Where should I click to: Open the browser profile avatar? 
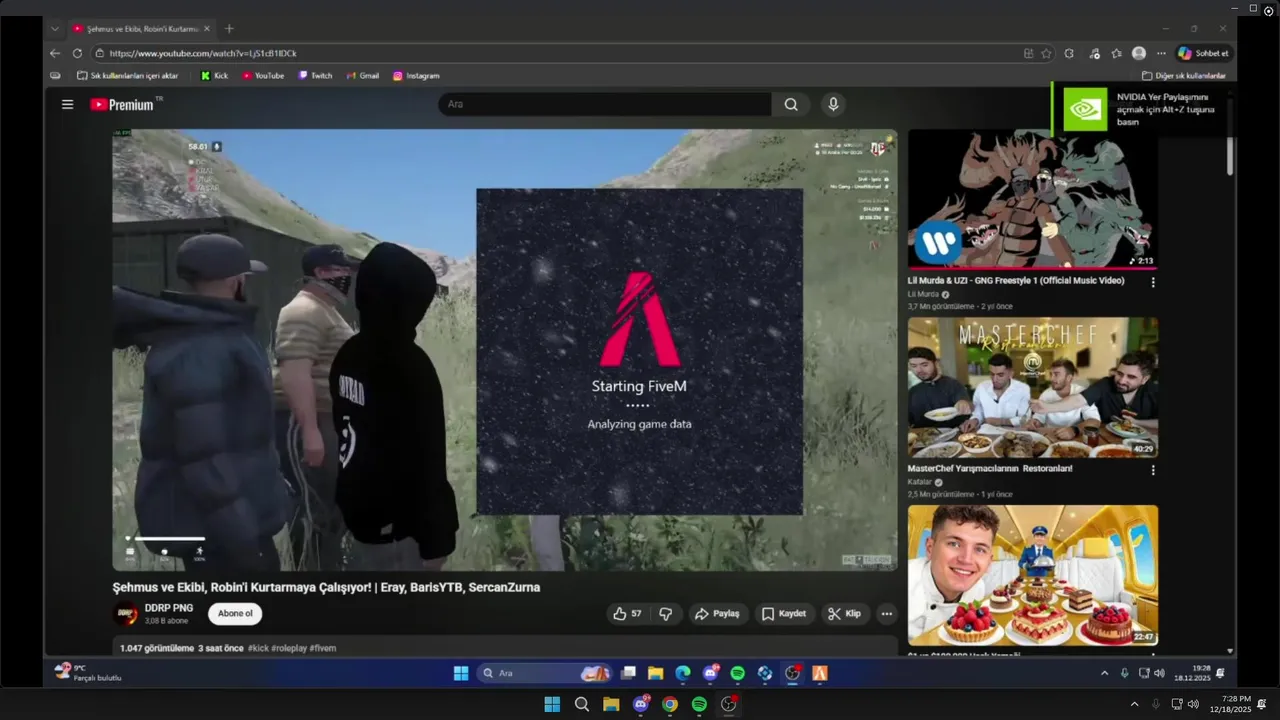click(x=1139, y=53)
